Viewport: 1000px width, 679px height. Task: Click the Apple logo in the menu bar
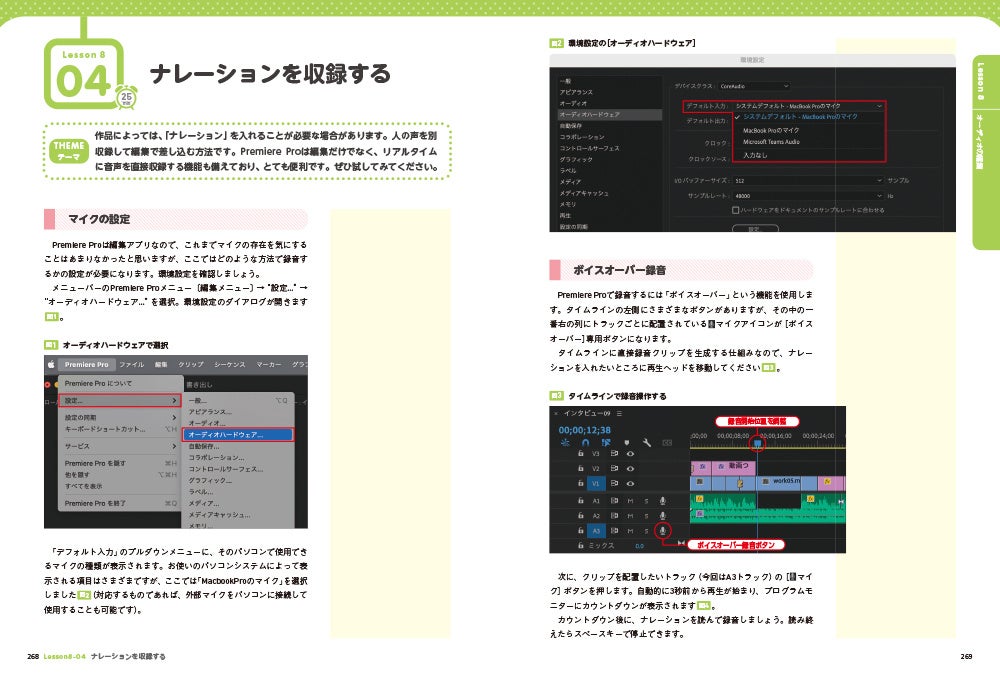point(51,365)
